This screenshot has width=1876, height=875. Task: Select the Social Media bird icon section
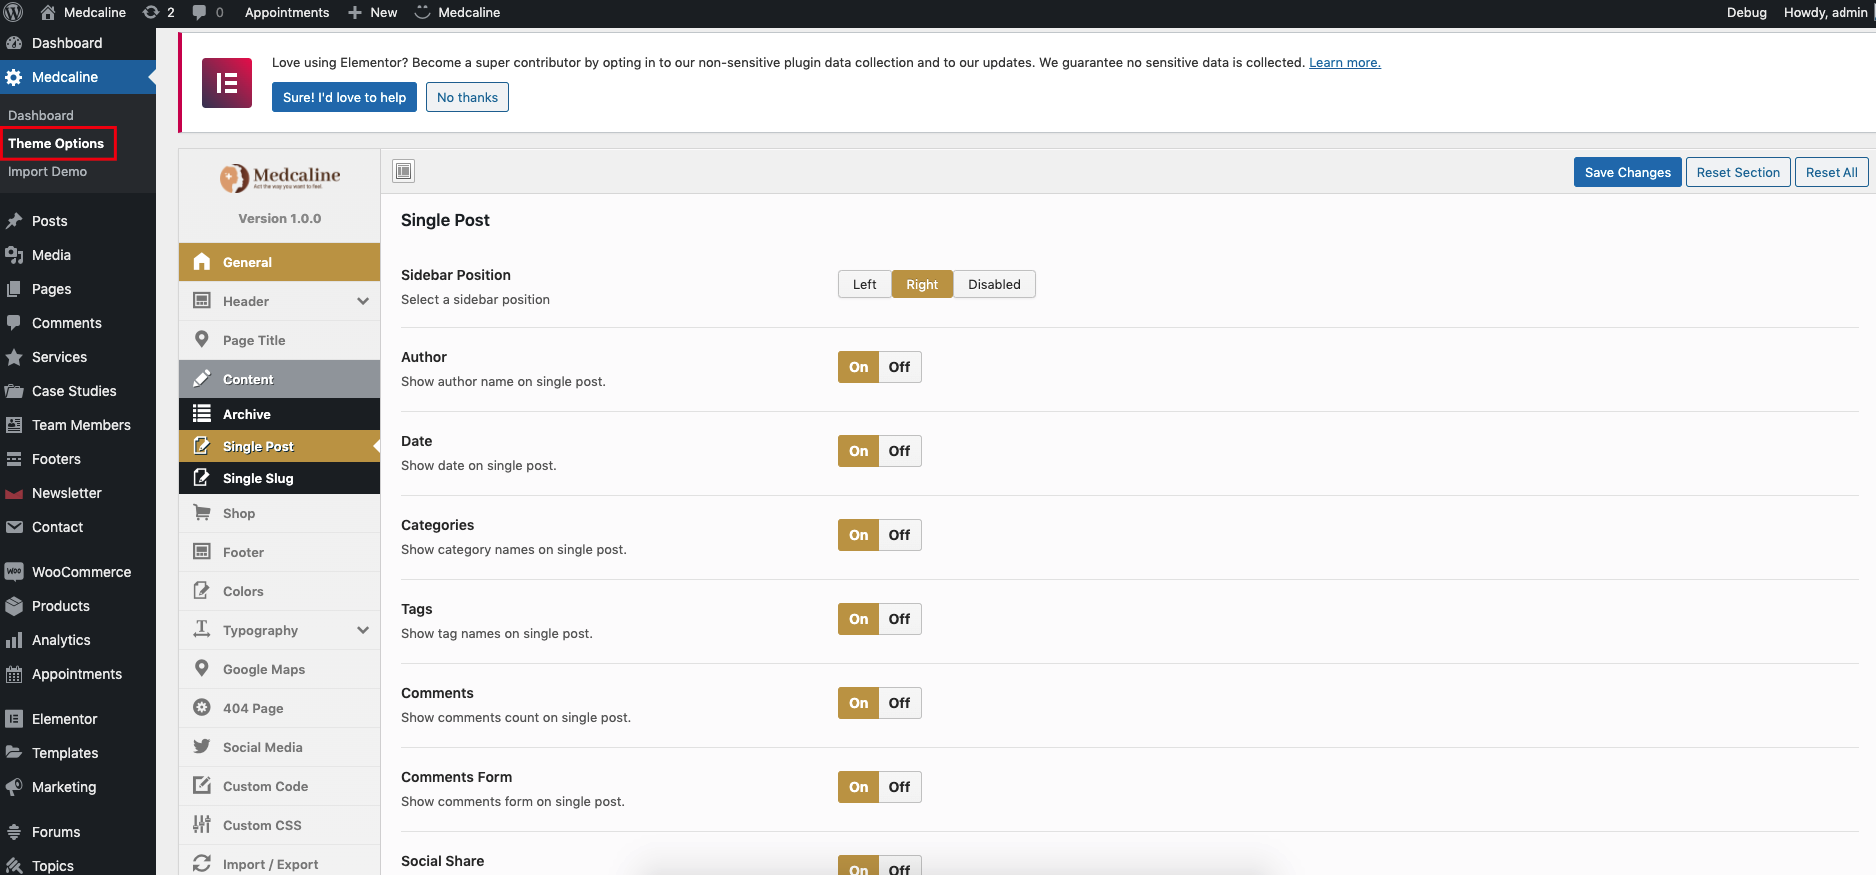point(202,747)
